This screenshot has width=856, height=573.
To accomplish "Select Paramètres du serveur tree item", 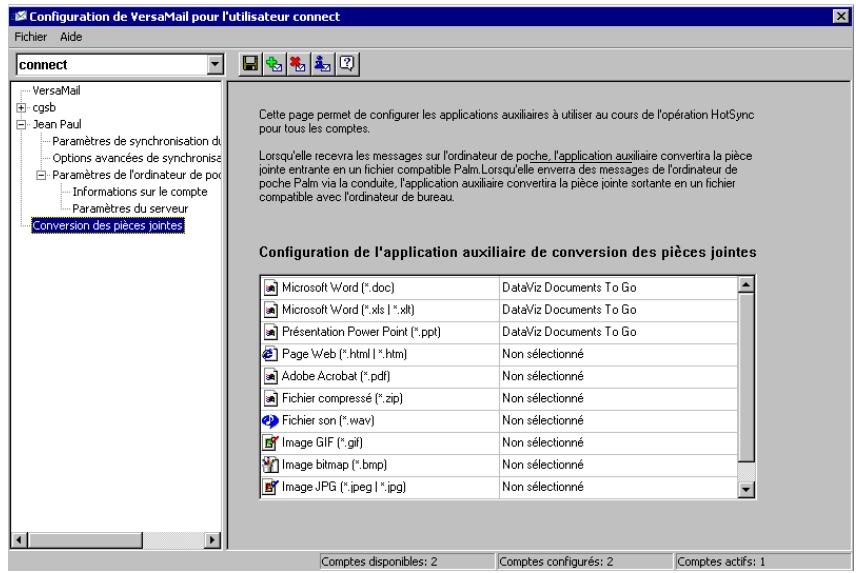I will pyautogui.click(x=130, y=209).
